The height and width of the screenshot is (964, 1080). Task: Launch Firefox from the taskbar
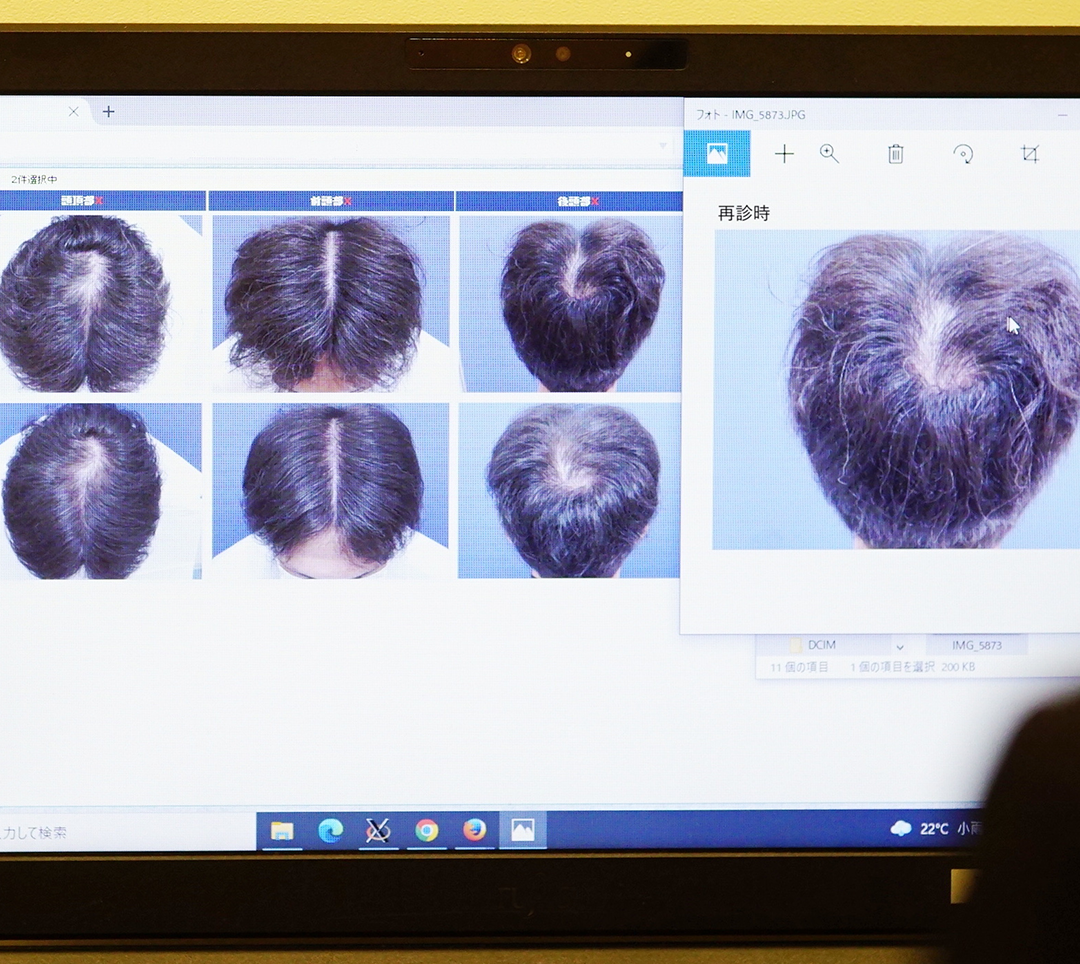(x=475, y=830)
